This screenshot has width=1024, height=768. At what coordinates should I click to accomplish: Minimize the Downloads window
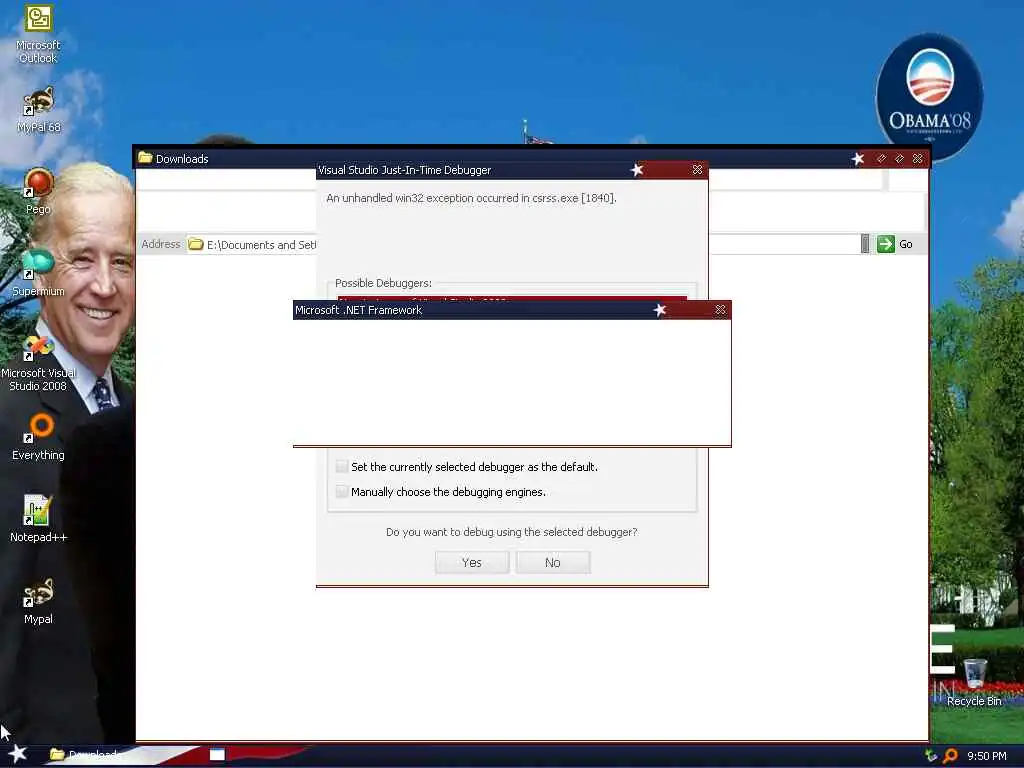(x=881, y=159)
